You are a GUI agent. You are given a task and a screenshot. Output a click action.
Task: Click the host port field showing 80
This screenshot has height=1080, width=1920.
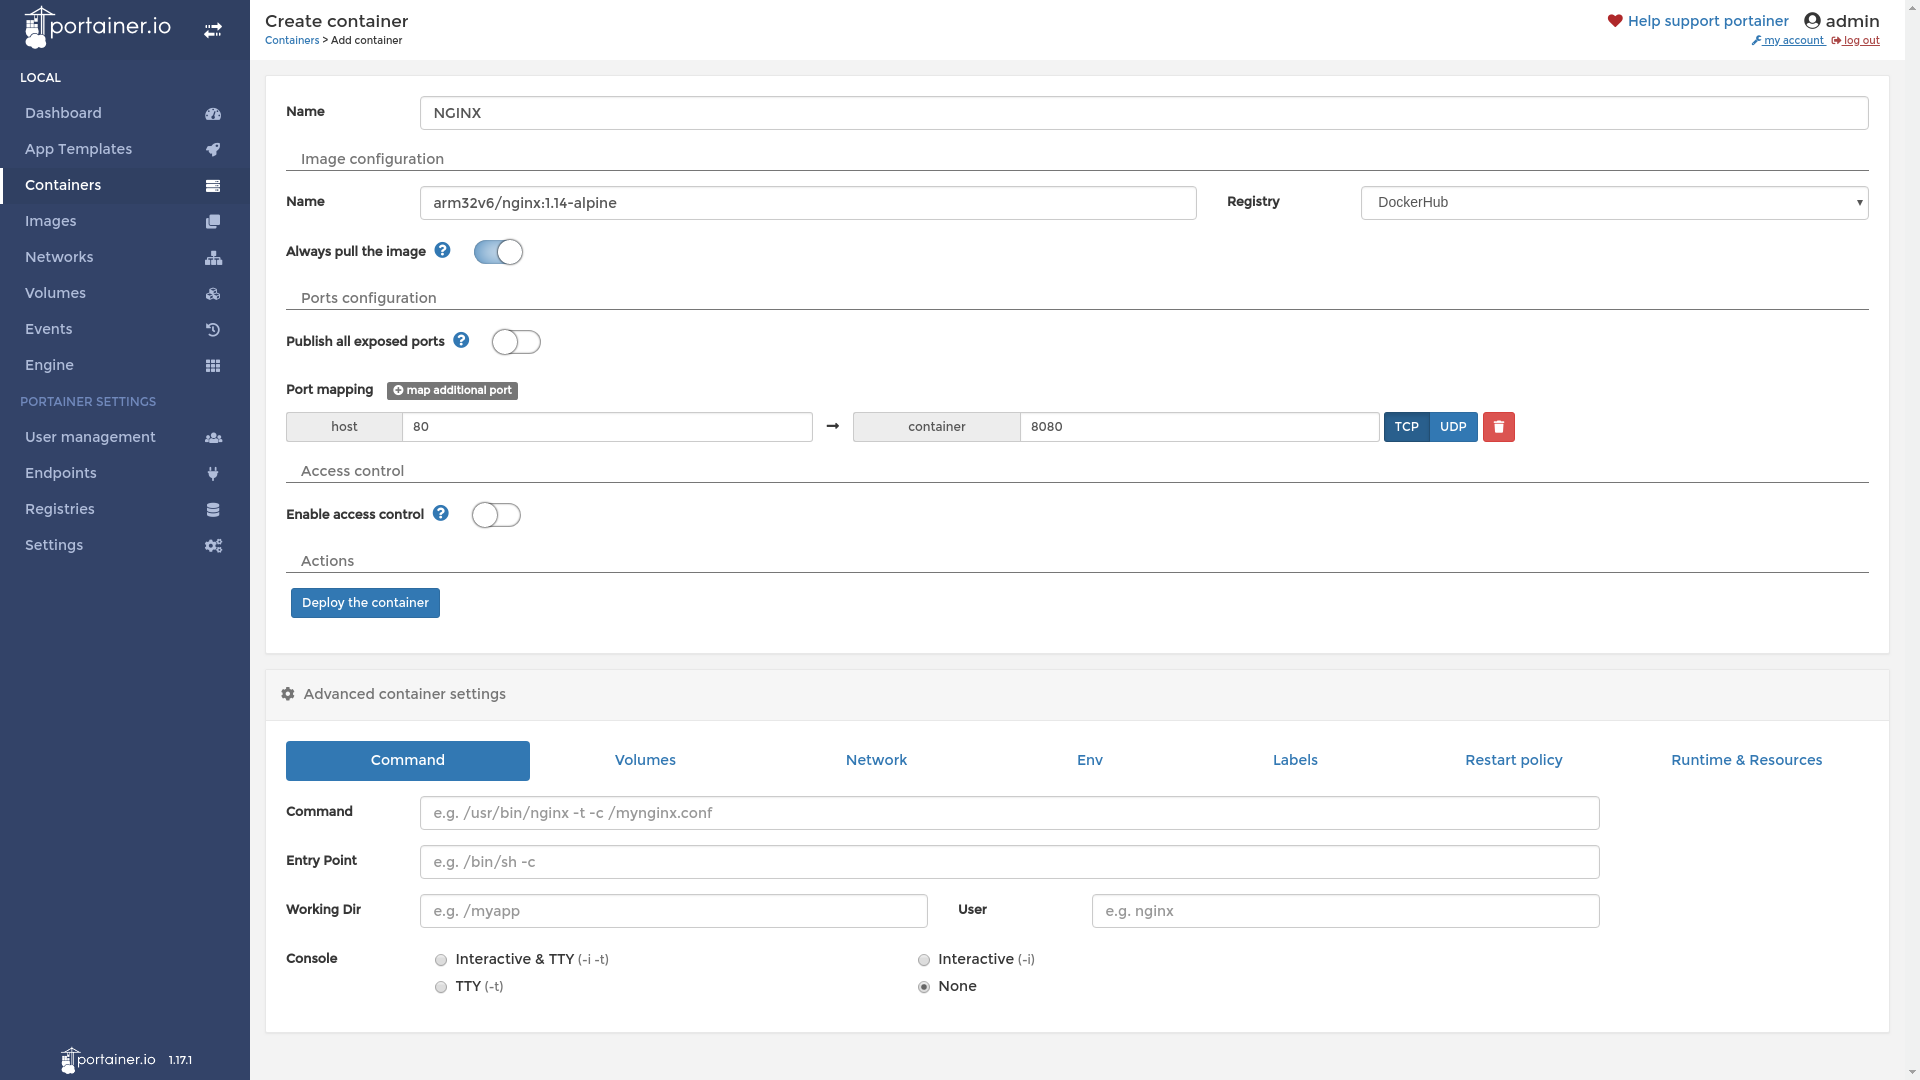(x=607, y=427)
